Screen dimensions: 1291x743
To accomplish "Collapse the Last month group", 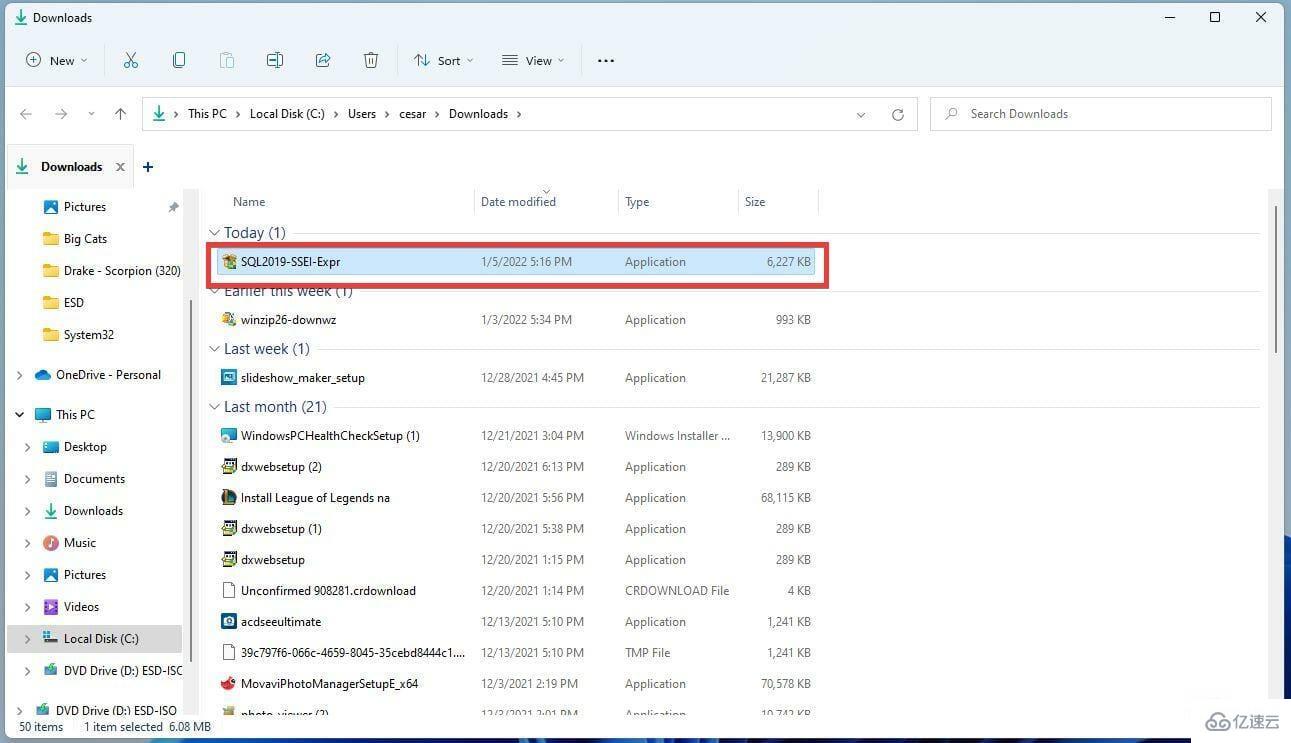I will tap(214, 407).
